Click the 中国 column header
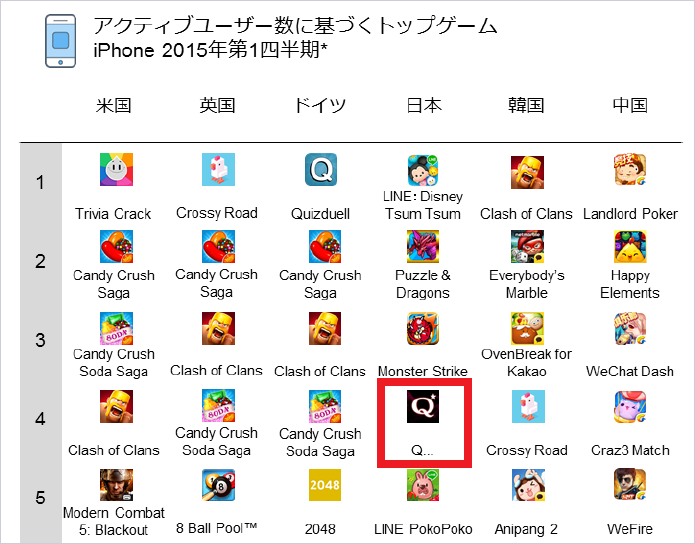This screenshot has width=695, height=544. [x=630, y=106]
